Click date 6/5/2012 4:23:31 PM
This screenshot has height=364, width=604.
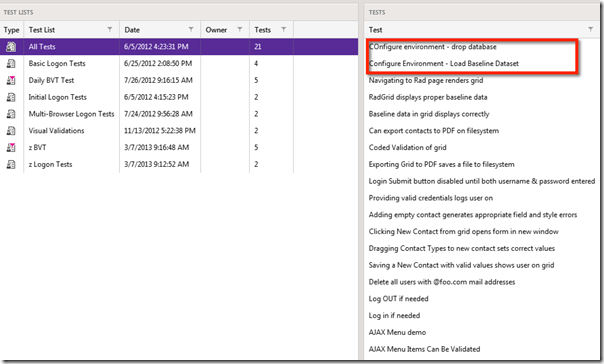156,47
